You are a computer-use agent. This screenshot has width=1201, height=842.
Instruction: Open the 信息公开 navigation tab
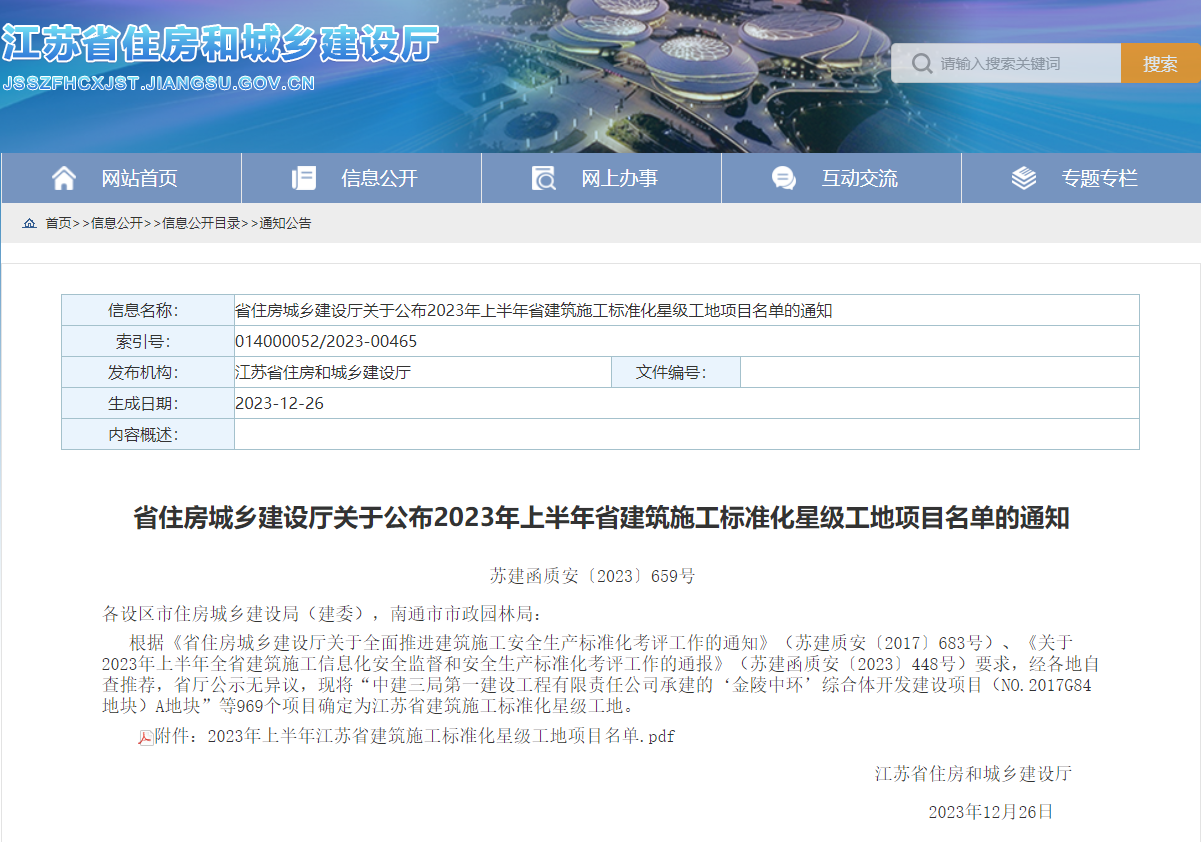click(379, 178)
